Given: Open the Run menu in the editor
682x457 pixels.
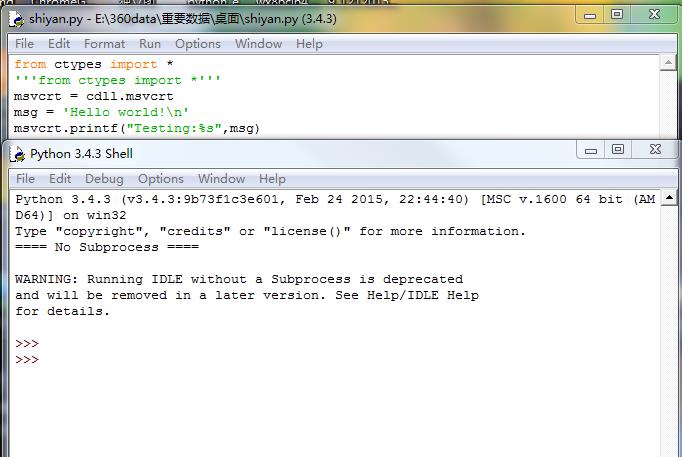Looking at the screenshot, I should point(150,43).
